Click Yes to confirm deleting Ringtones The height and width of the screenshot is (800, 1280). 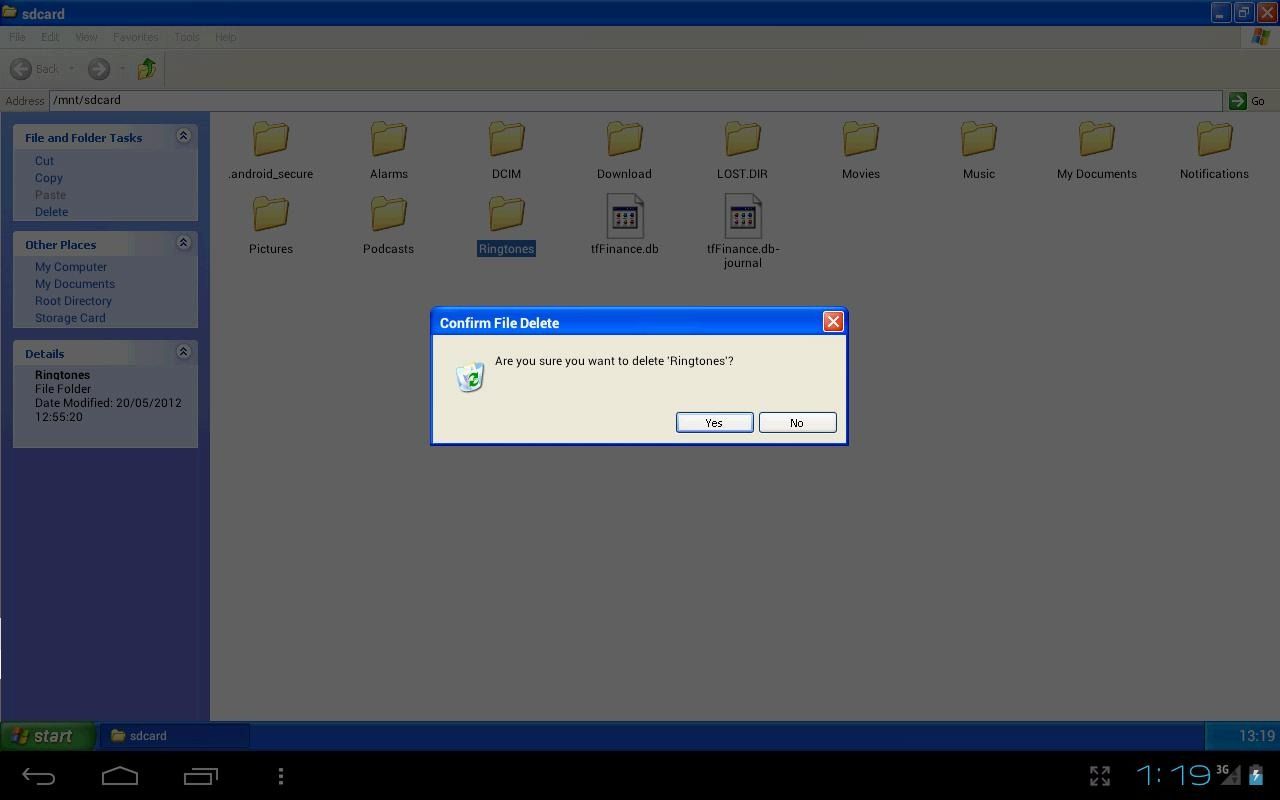click(713, 422)
